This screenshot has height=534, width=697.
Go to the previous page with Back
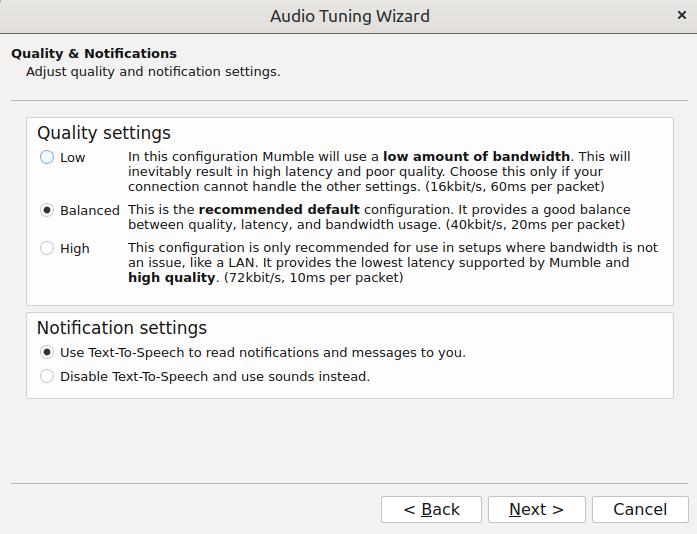(431, 509)
